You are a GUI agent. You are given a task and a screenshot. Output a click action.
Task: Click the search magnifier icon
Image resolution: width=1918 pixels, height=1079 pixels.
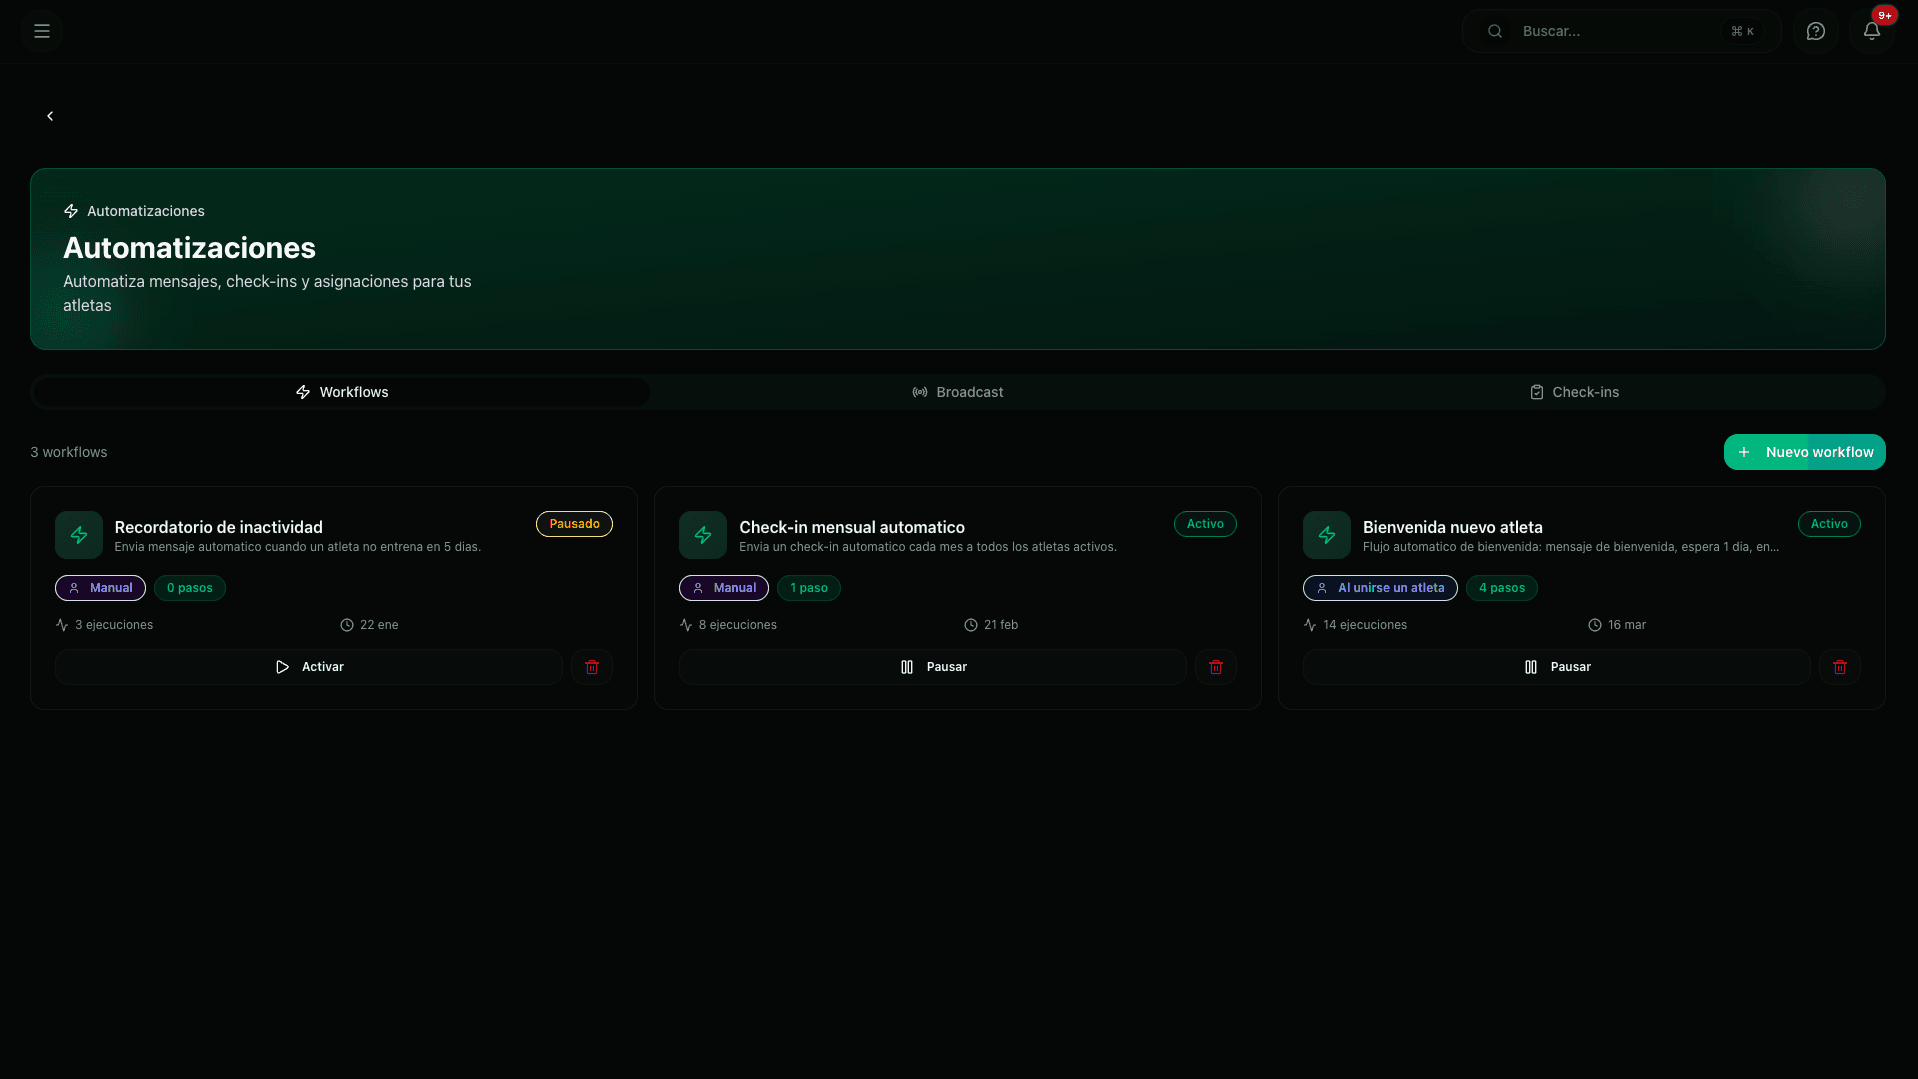pos(1494,31)
